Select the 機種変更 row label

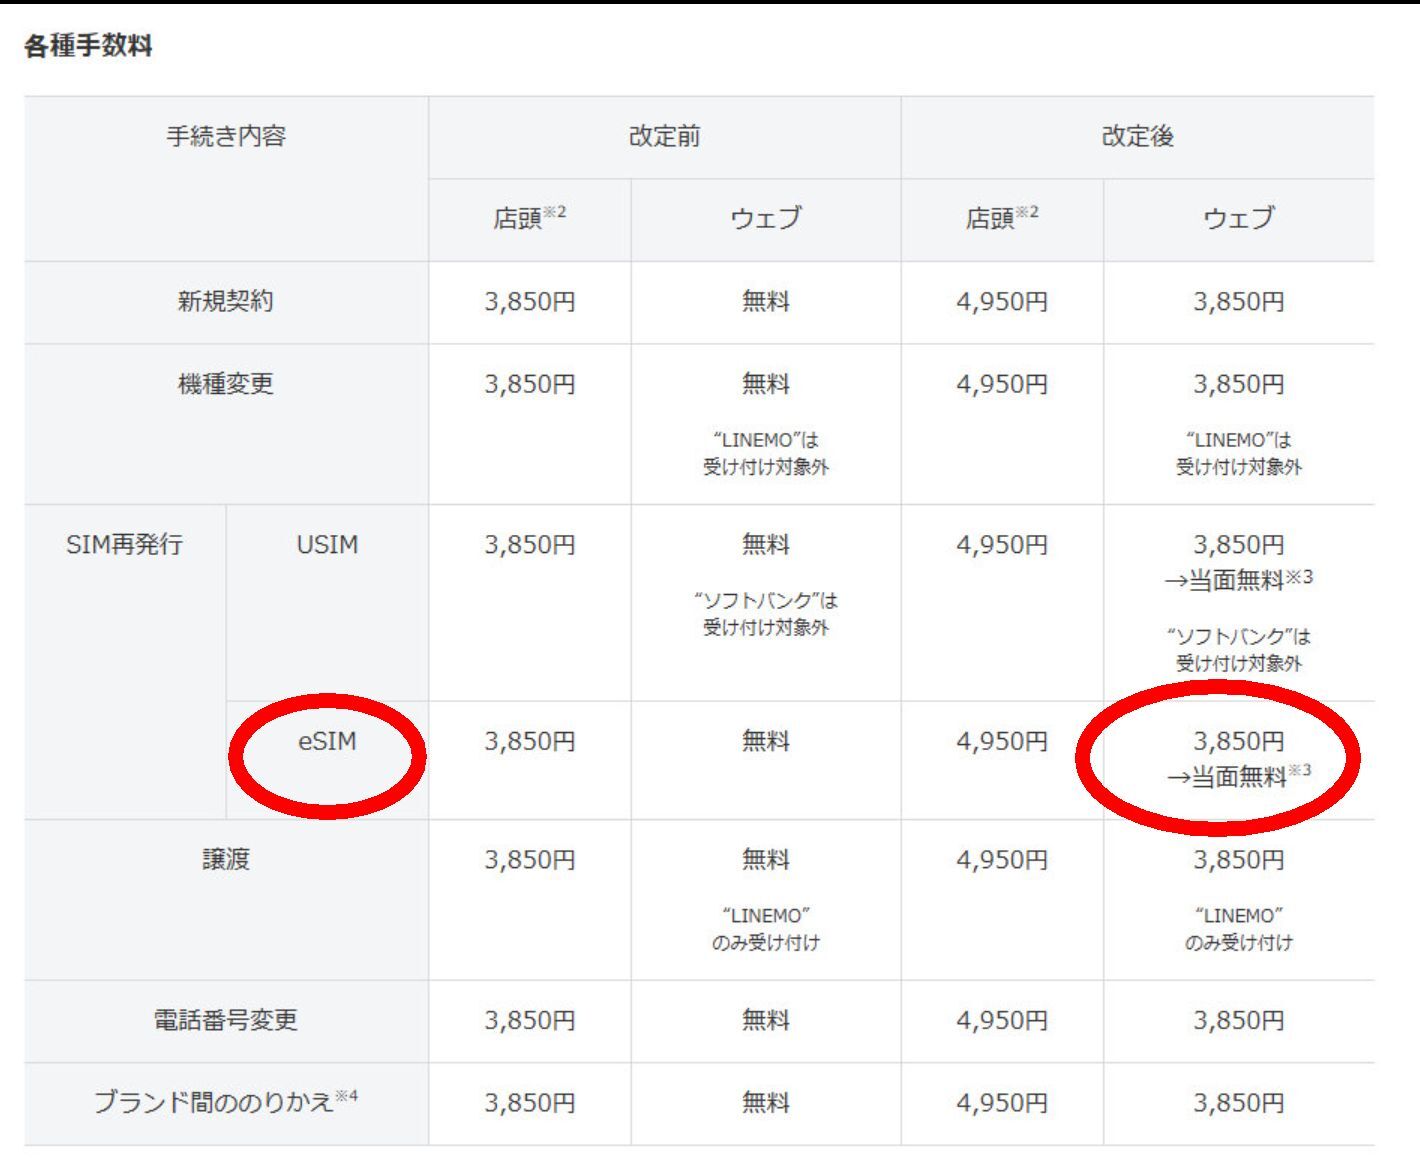226,384
